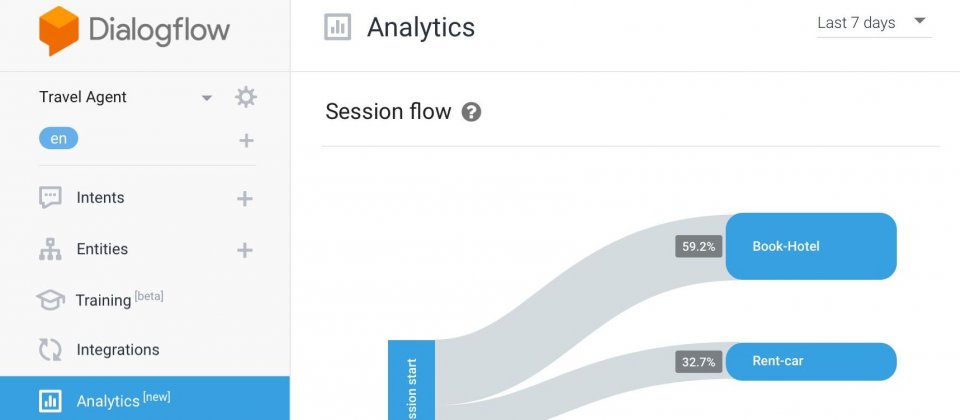Open the Analytics sidebar menu item
The image size is (960, 420).
pyautogui.click(x=144, y=399)
